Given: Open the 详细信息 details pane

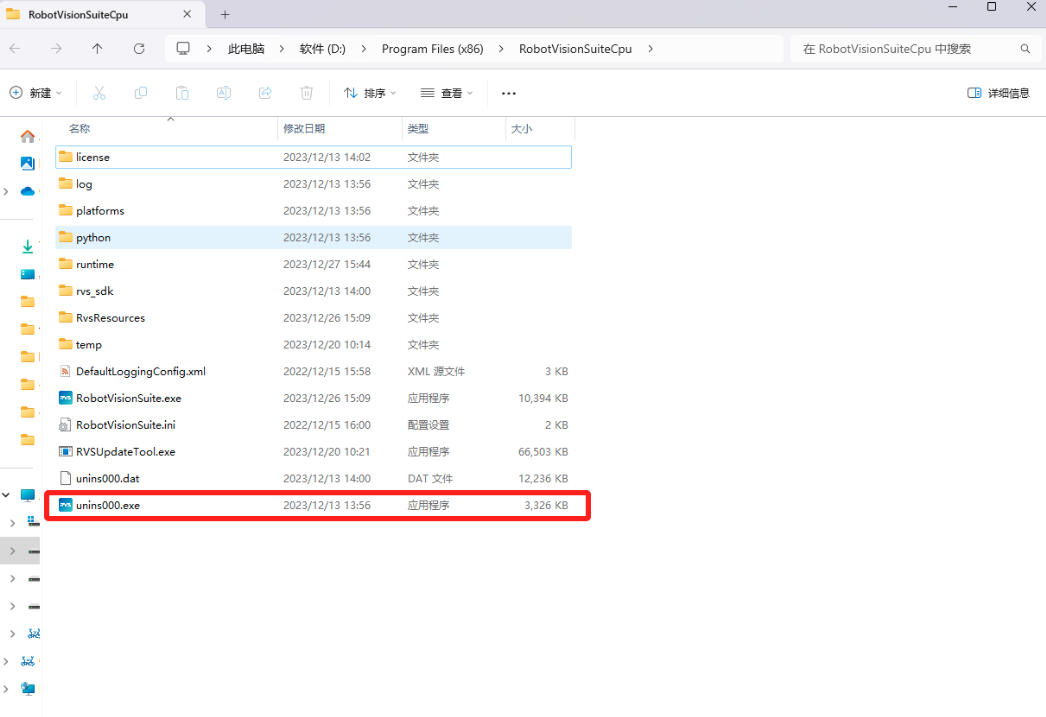Looking at the screenshot, I should coord(998,92).
